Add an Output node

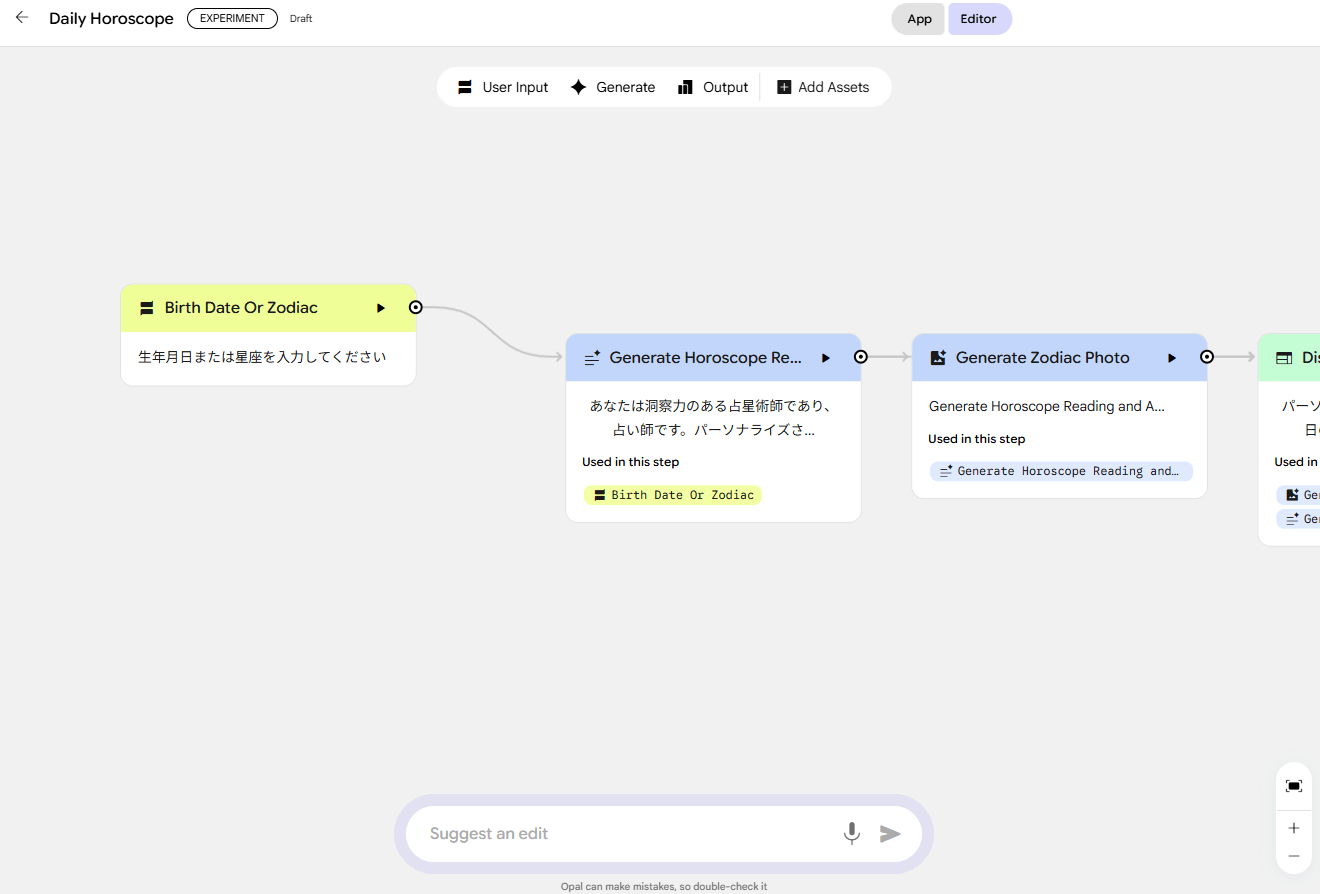pos(713,87)
